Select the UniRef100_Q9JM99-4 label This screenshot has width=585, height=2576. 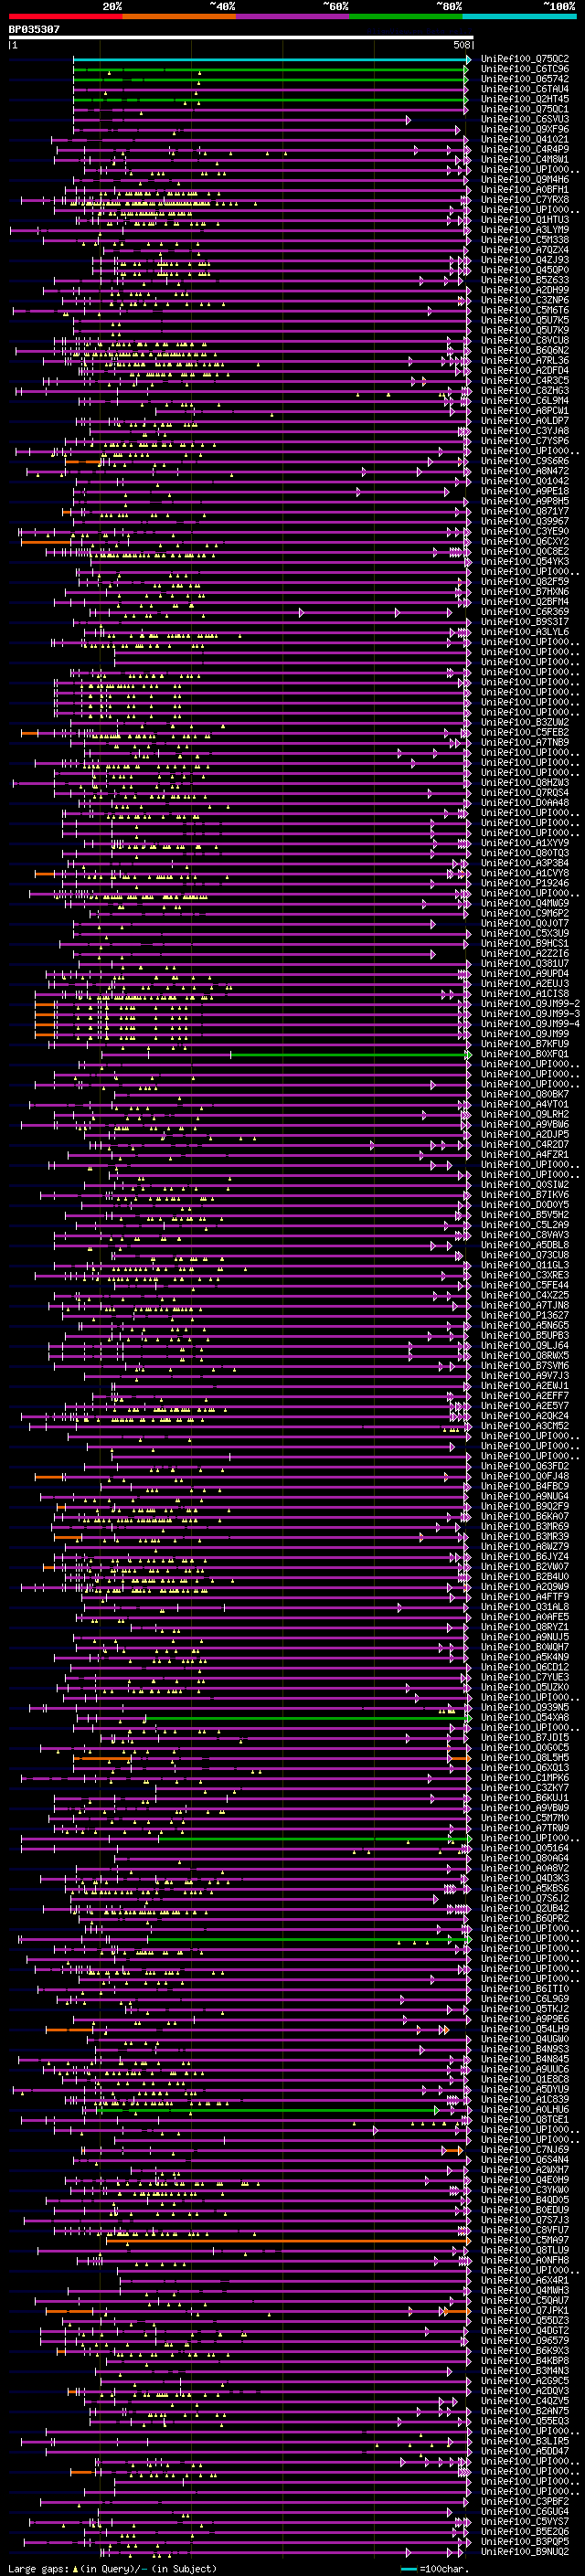pos(530,1024)
